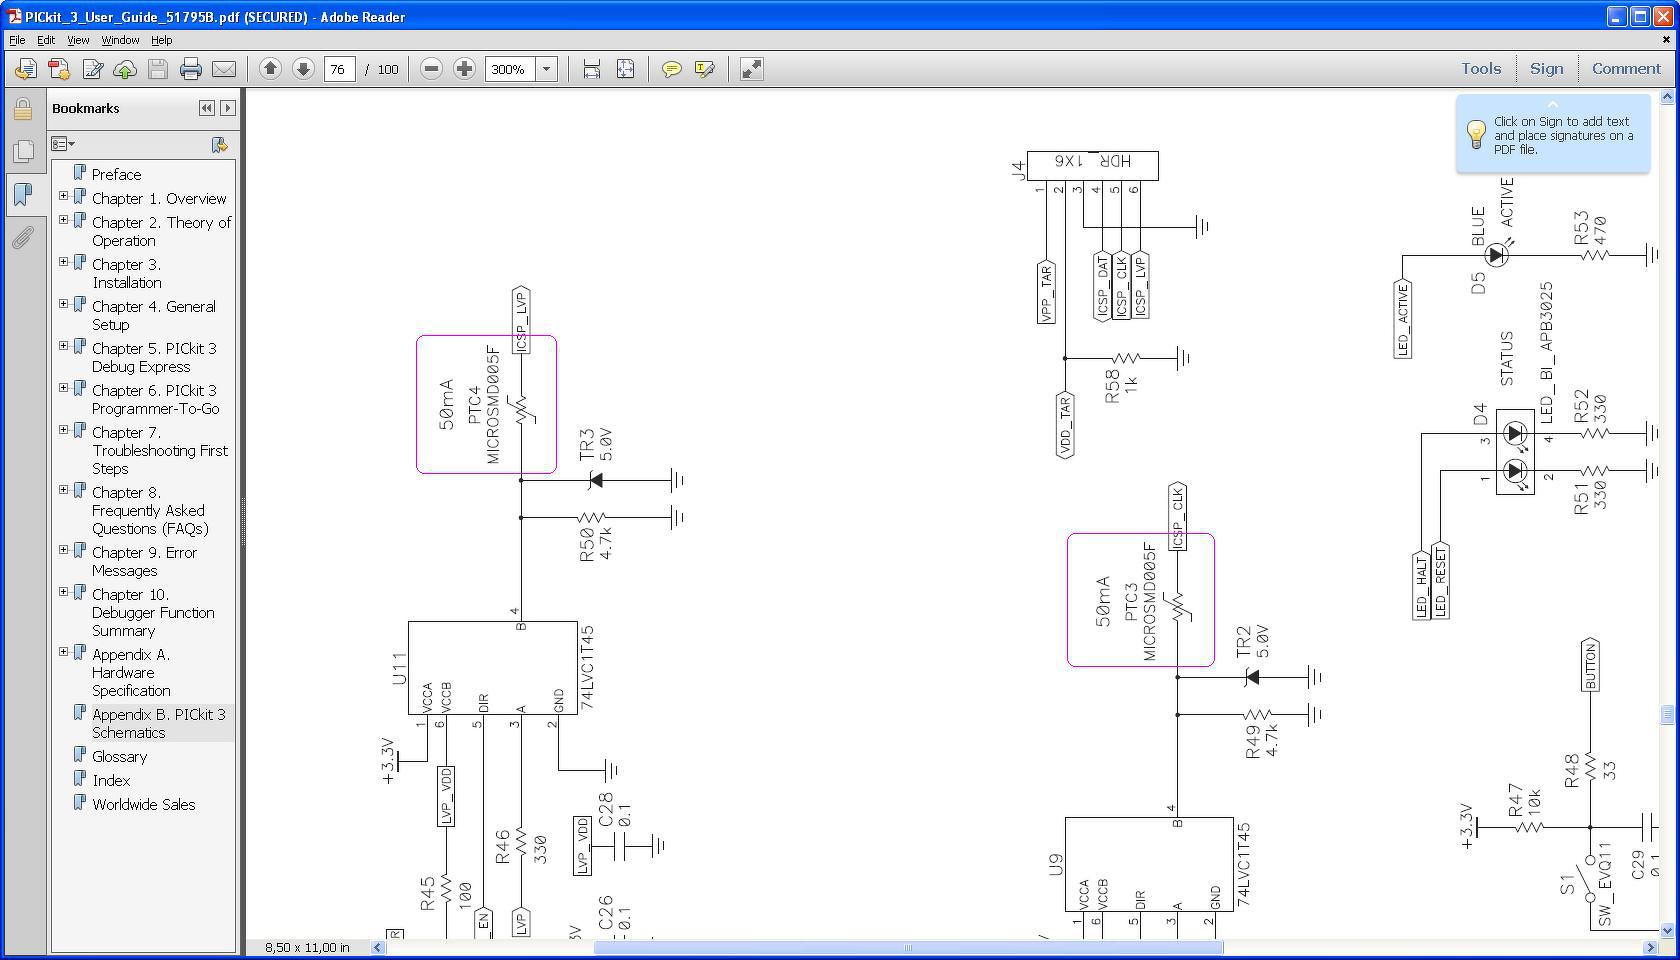Go to the previous page arrow

coord(270,69)
